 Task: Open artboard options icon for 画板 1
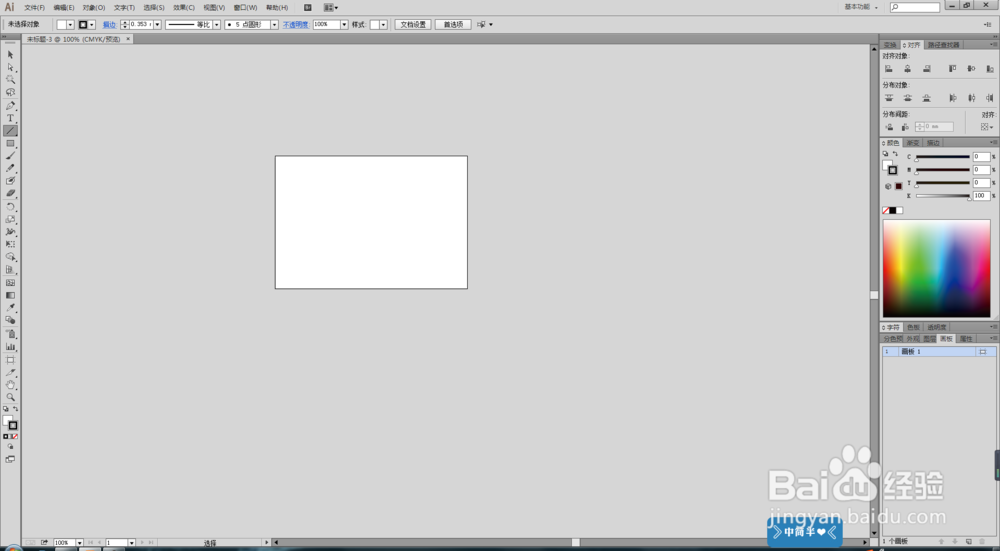click(x=983, y=352)
